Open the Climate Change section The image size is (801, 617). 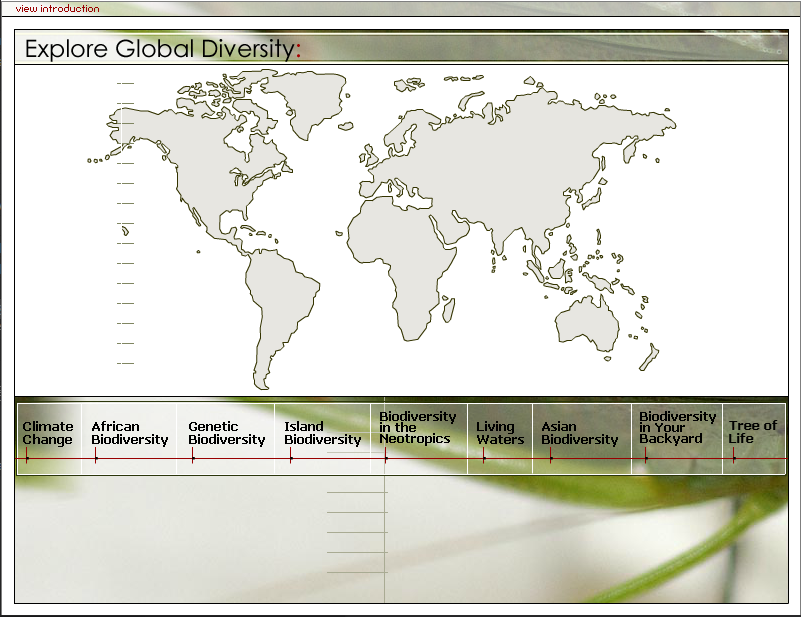46,430
